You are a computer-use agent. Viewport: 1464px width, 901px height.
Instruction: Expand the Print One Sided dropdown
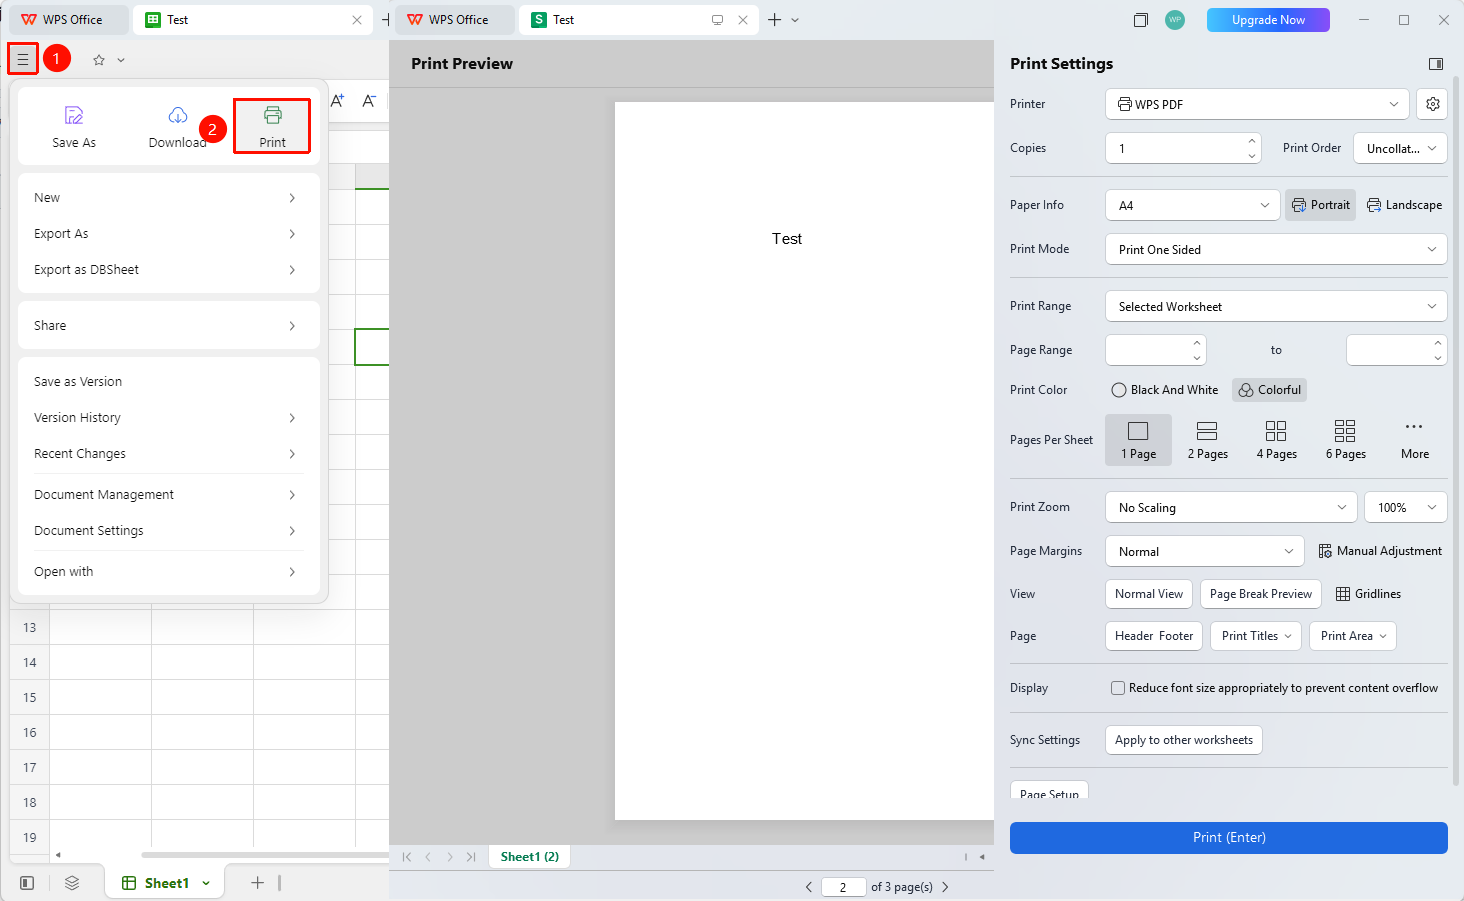(1276, 249)
